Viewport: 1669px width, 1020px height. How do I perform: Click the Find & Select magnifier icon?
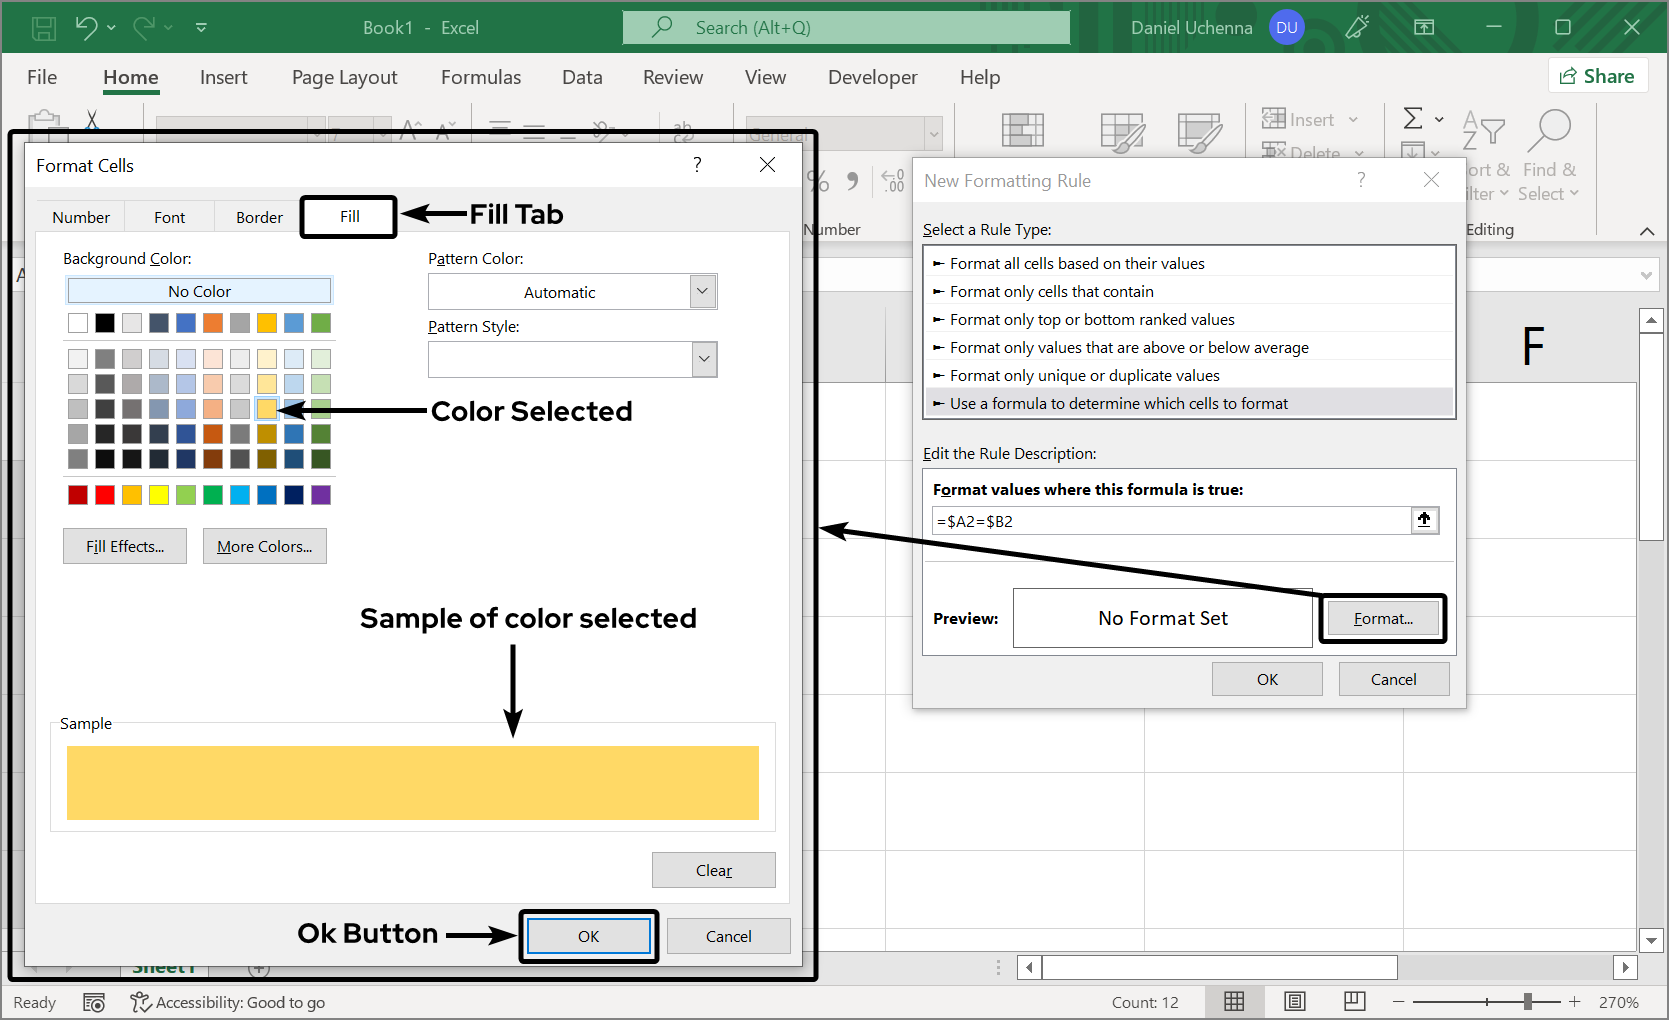coord(1549,130)
